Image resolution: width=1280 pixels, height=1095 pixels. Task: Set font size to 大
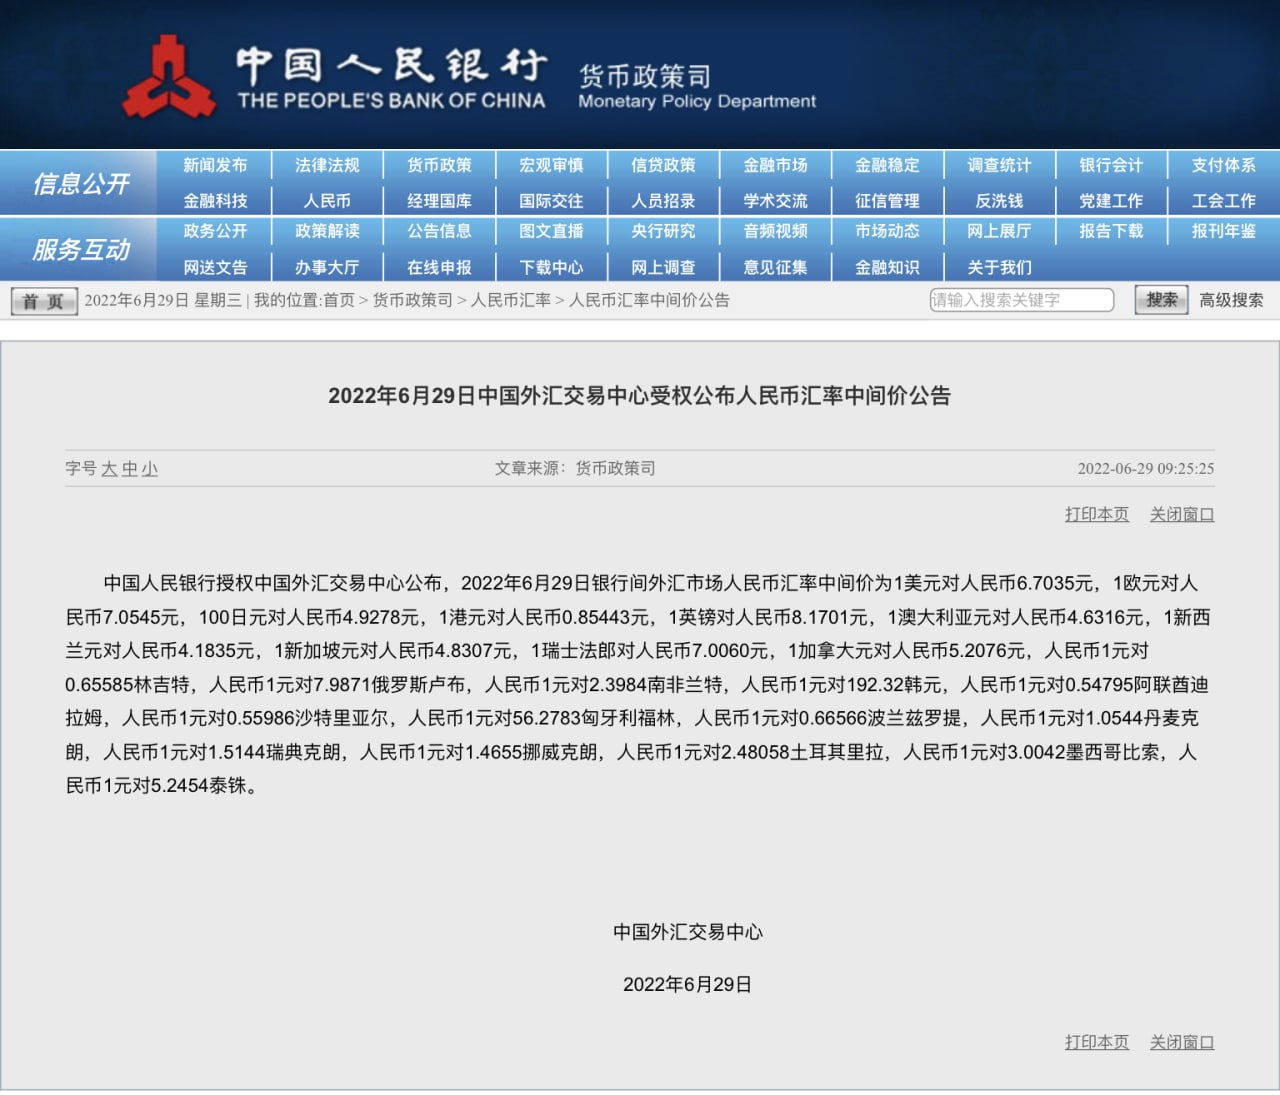[109, 469]
